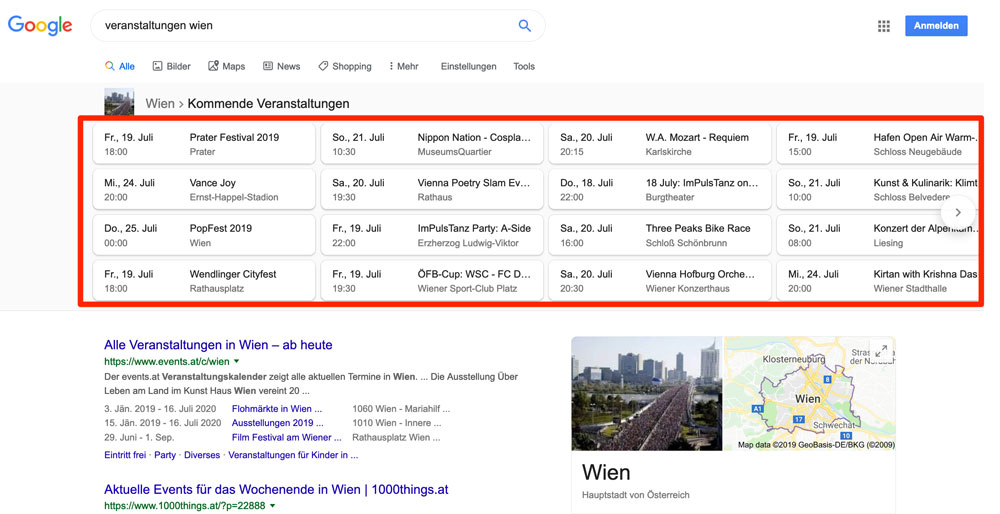Switch to the News tab
1000x514 pixels.
281,66
